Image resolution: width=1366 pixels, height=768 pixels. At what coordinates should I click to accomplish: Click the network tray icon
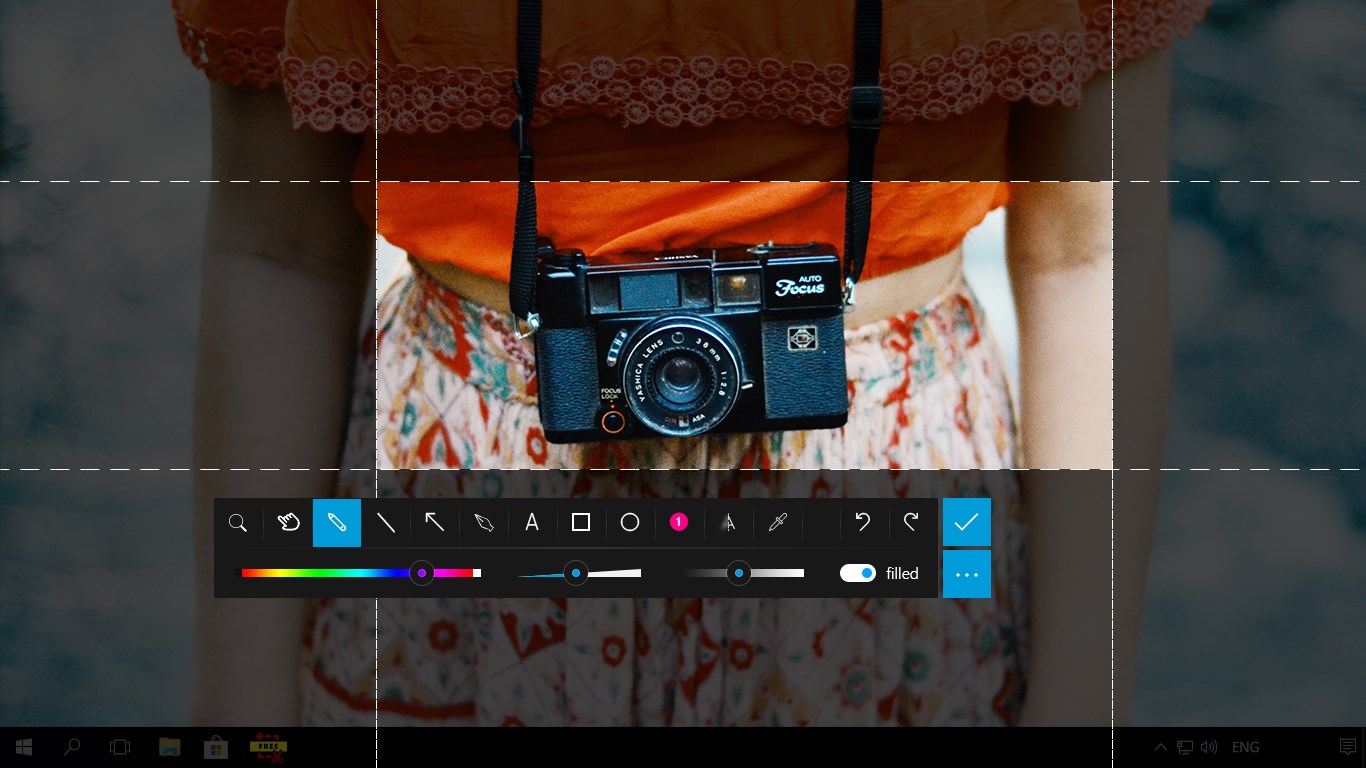click(x=1185, y=747)
